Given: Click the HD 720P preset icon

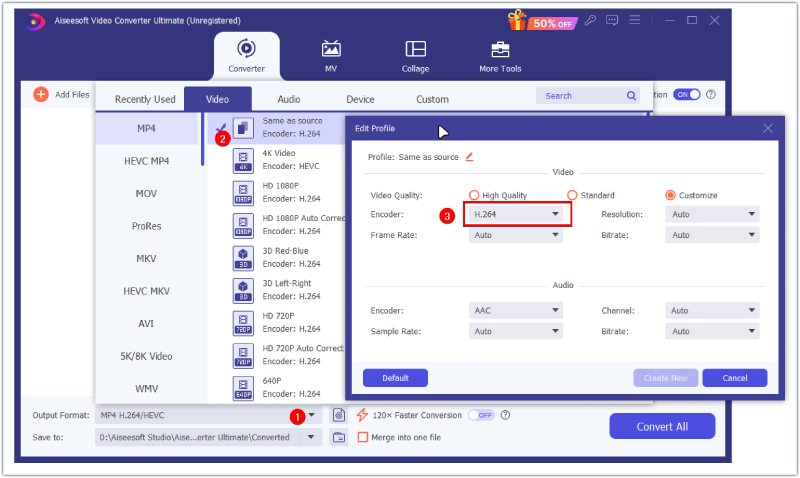Looking at the screenshot, I should pos(243,323).
